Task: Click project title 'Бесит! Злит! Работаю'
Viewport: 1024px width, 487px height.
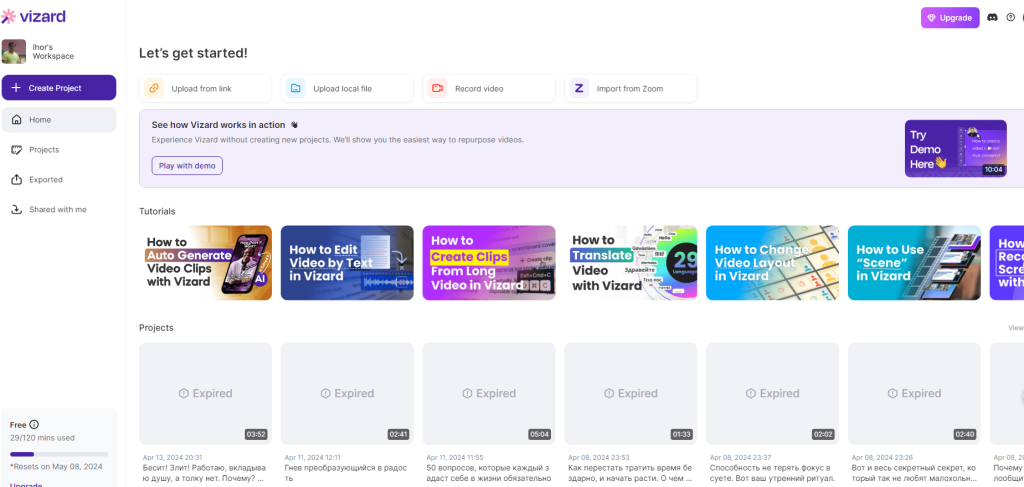Action: (x=206, y=473)
